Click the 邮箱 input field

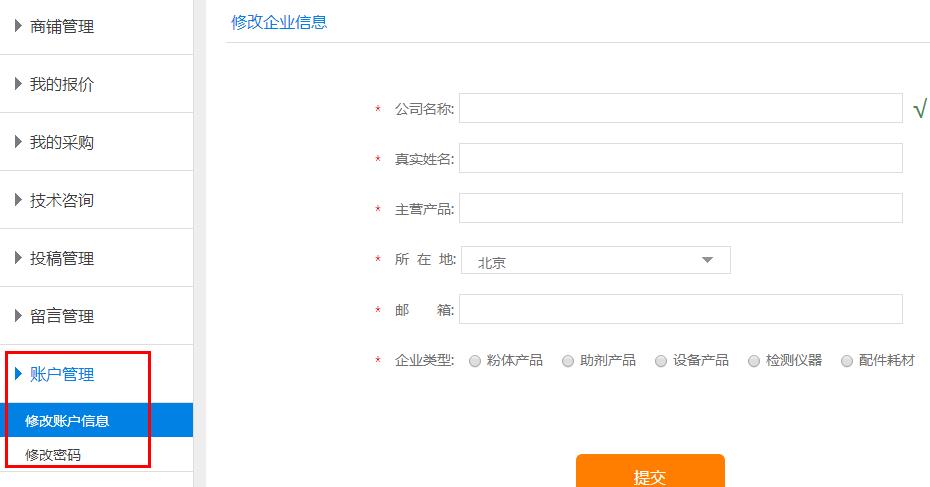point(680,310)
